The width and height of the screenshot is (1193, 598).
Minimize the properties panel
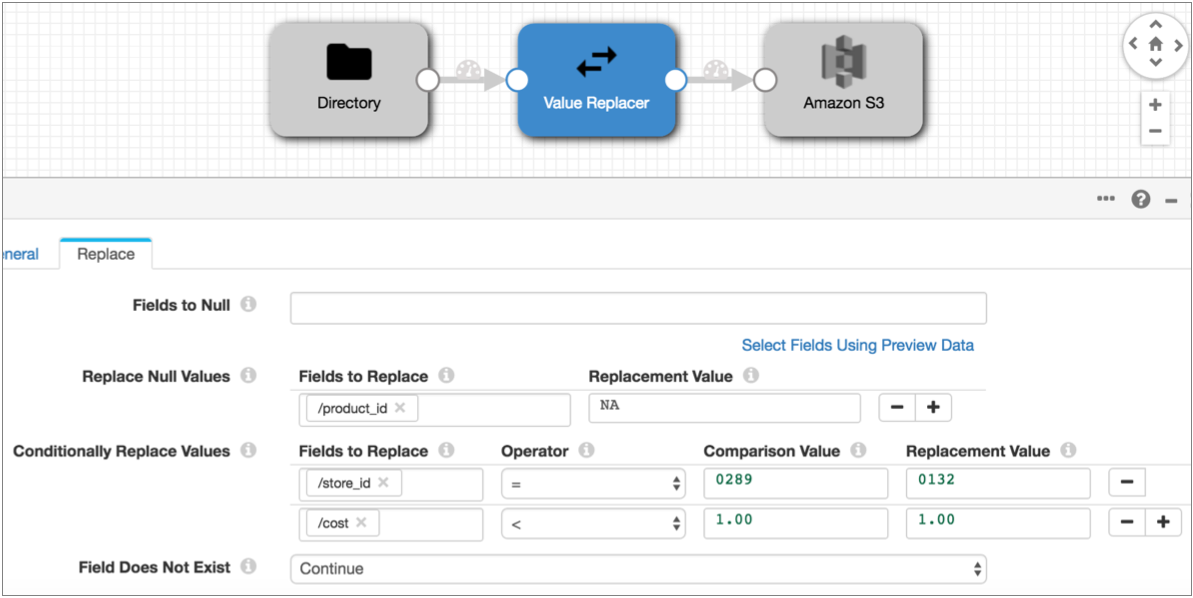(1171, 199)
